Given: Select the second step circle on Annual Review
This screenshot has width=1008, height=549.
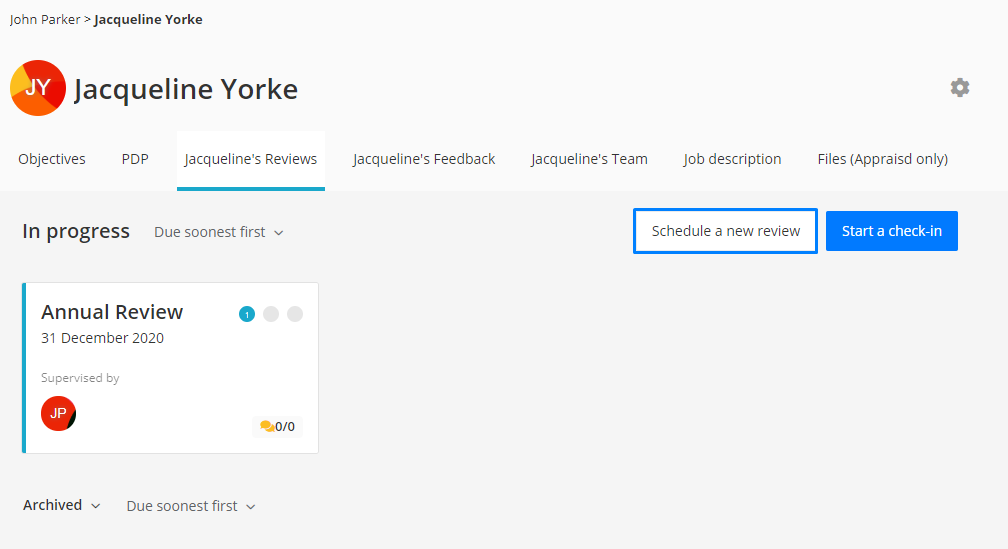Looking at the screenshot, I should pyautogui.click(x=271, y=314).
